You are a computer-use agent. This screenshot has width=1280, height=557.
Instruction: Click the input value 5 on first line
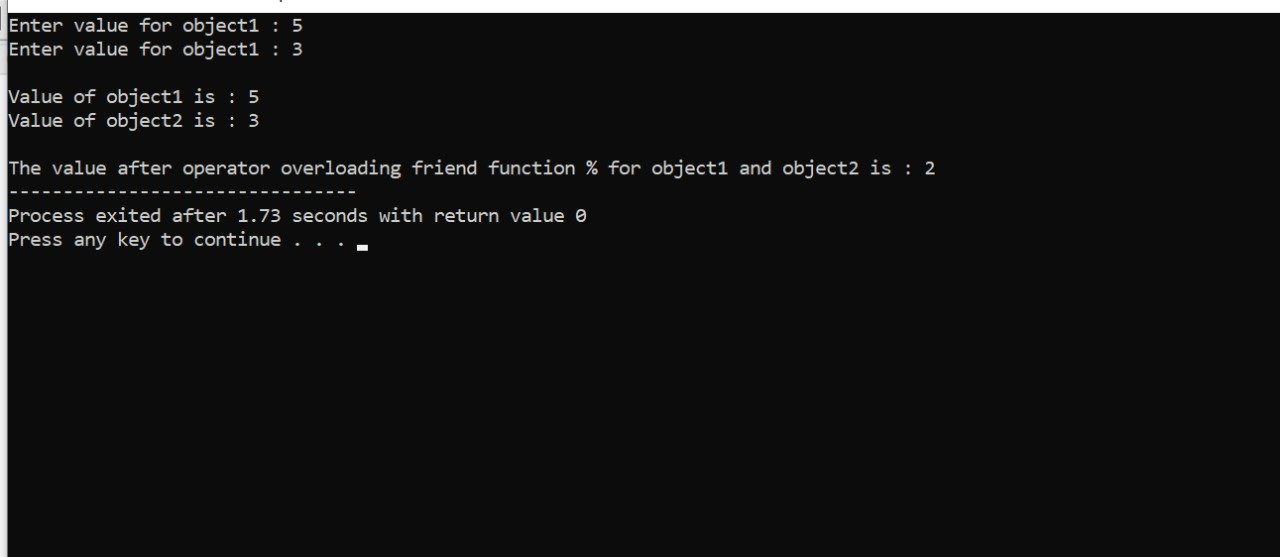(297, 25)
